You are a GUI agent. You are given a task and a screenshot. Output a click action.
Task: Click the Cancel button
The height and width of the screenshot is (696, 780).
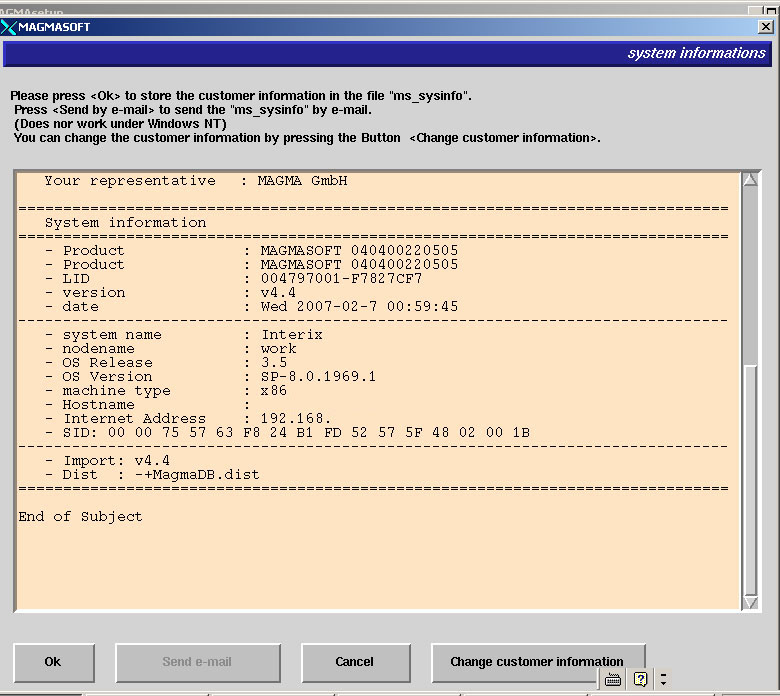355,663
